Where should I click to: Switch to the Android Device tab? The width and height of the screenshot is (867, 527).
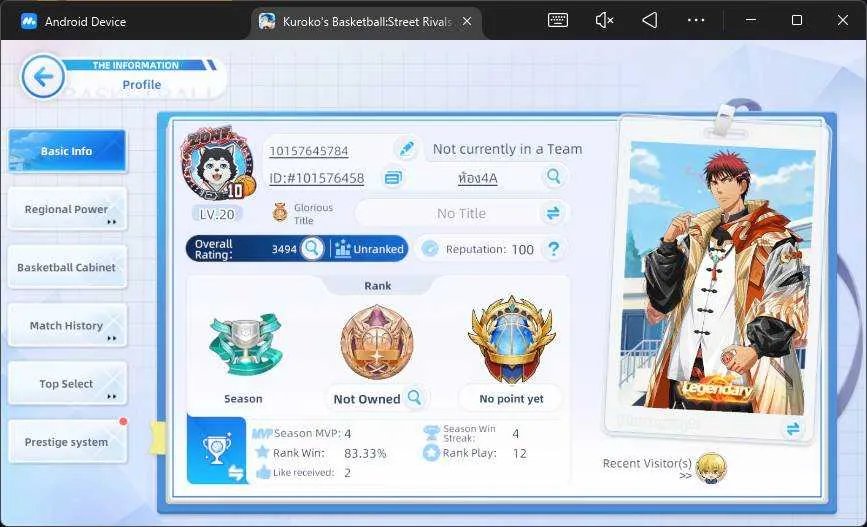coord(74,22)
